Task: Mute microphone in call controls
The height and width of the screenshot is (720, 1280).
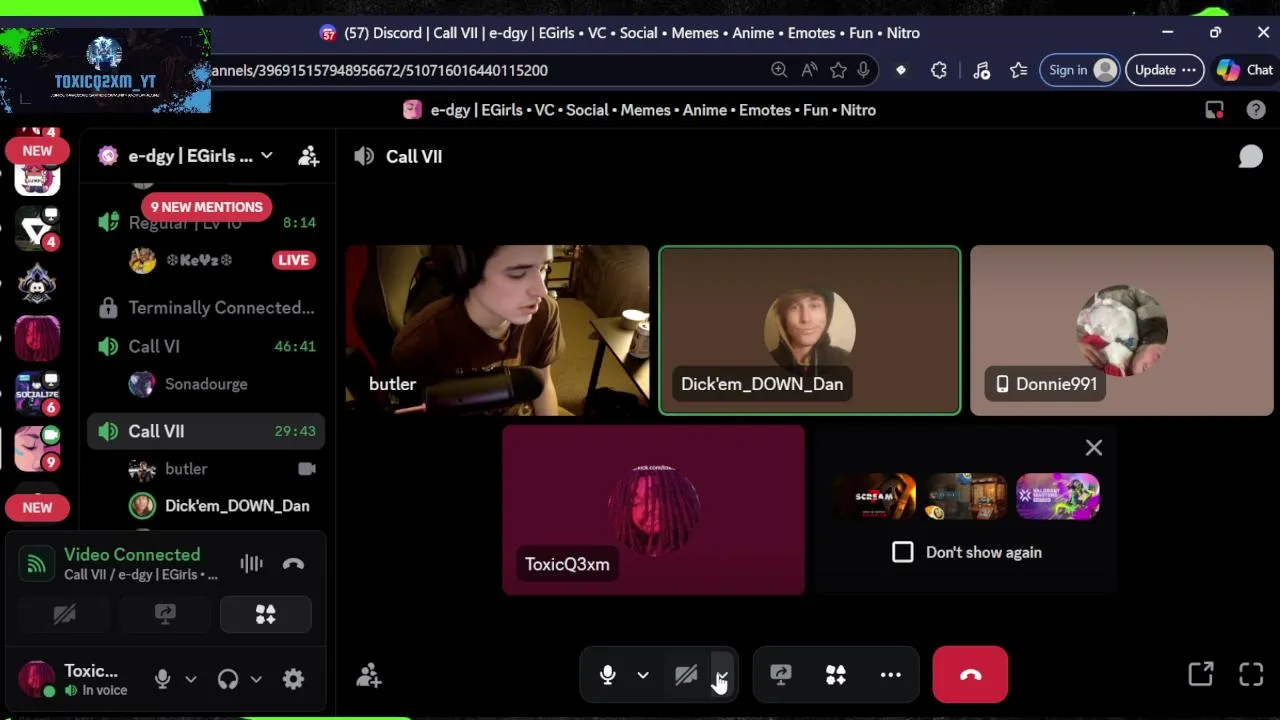Action: [x=607, y=675]
